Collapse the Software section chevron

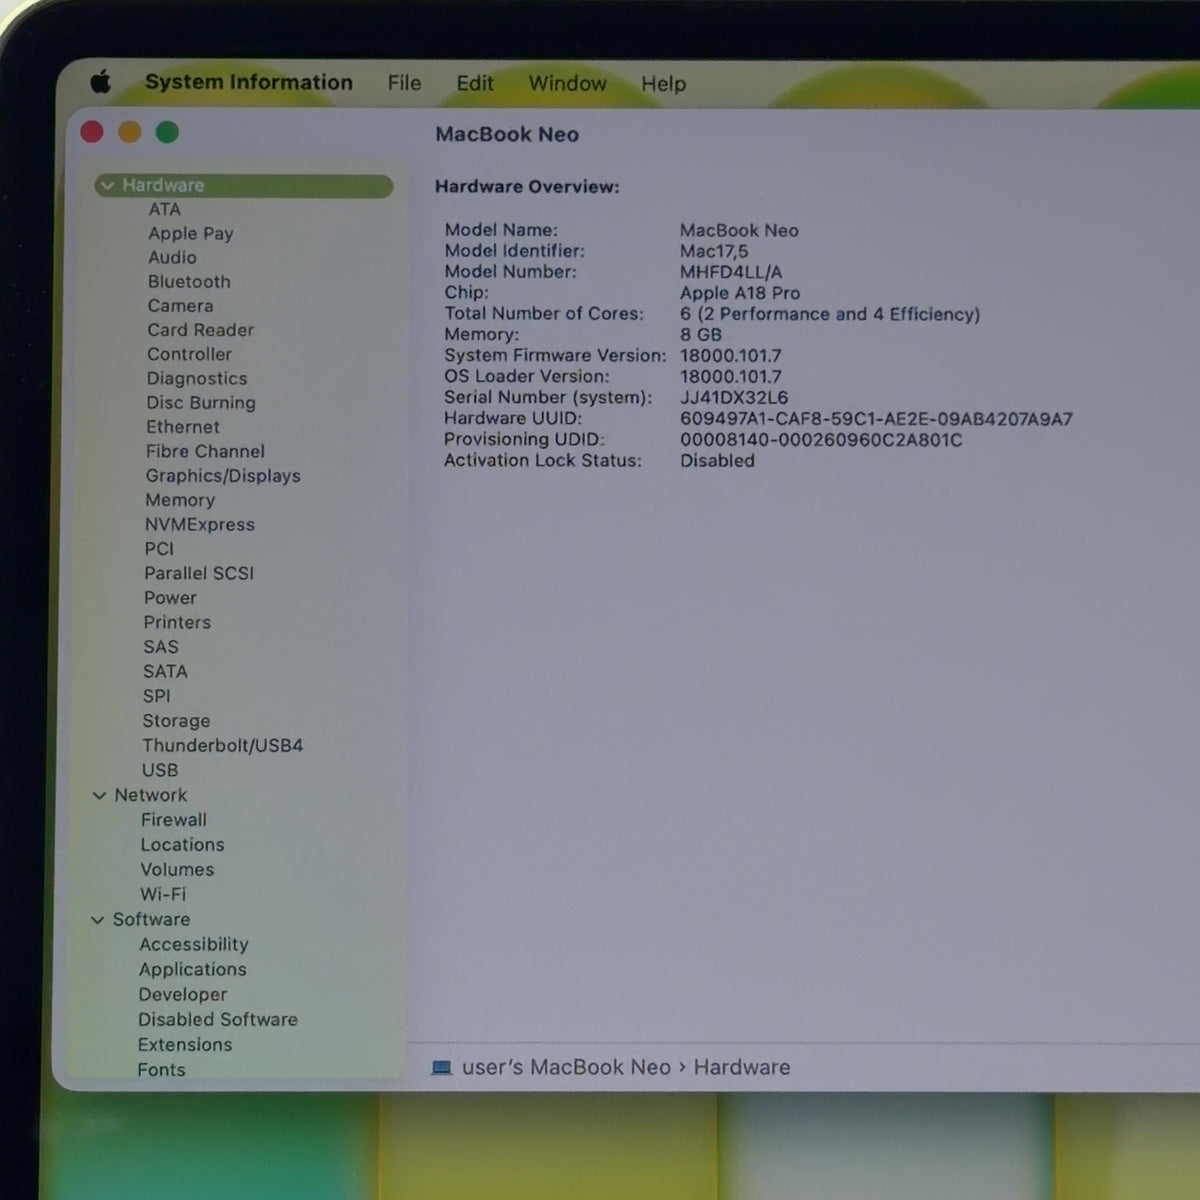[97, 920]
